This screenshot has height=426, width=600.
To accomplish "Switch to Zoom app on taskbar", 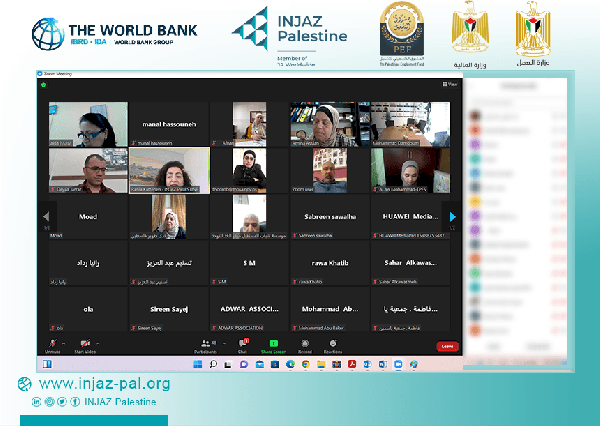I will pos(398,364).
